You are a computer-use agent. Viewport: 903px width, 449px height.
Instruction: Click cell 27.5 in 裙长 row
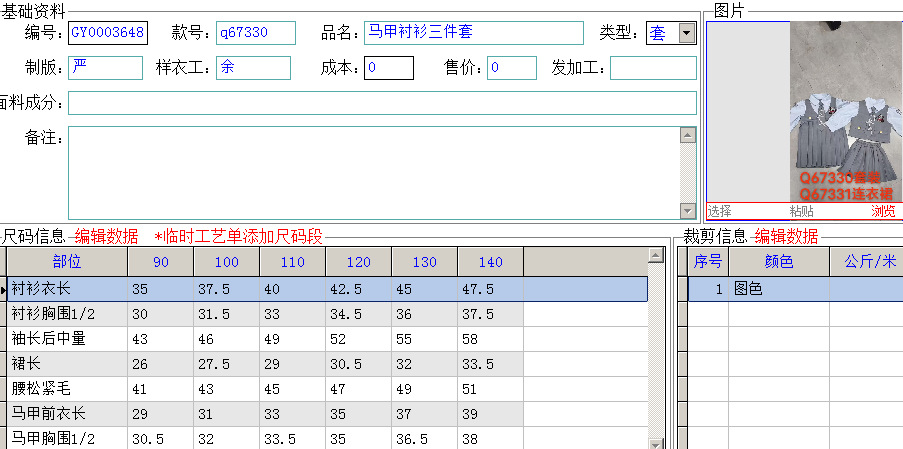point(227,364)
